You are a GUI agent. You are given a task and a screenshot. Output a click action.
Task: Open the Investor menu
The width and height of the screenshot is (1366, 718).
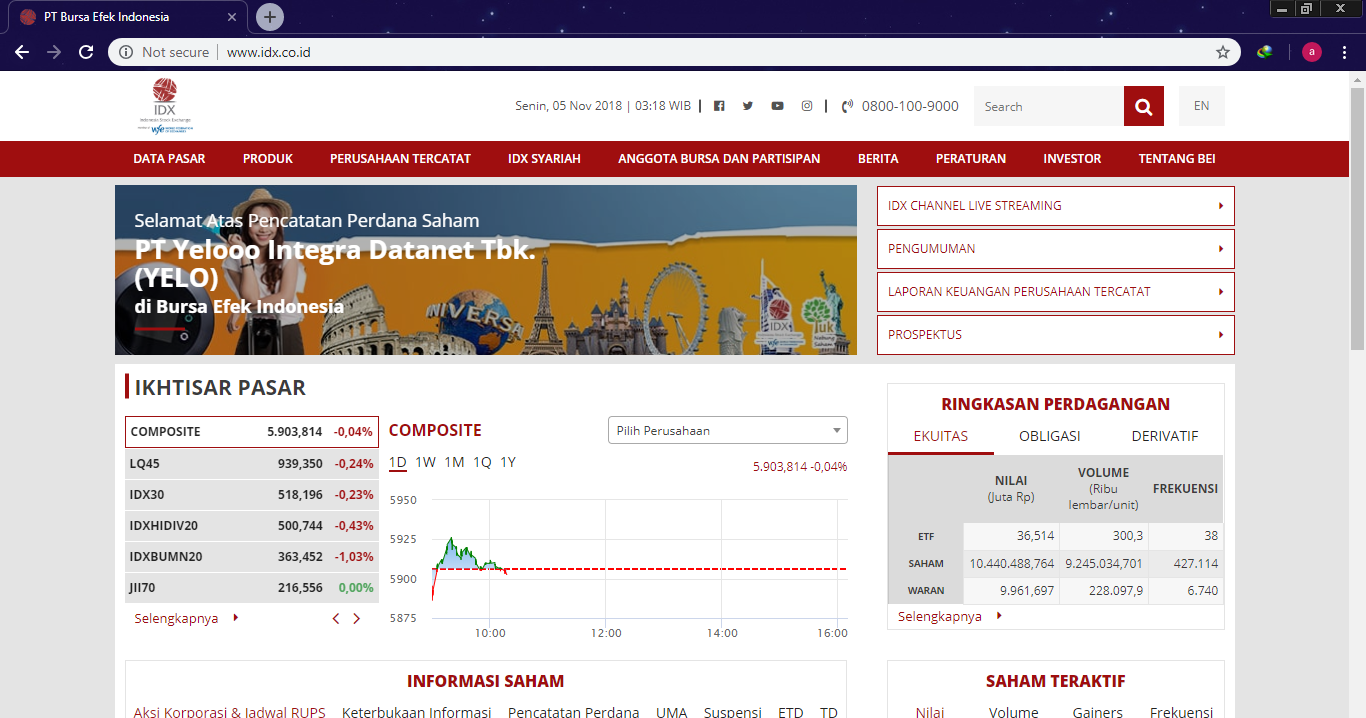pos(1072,159)
